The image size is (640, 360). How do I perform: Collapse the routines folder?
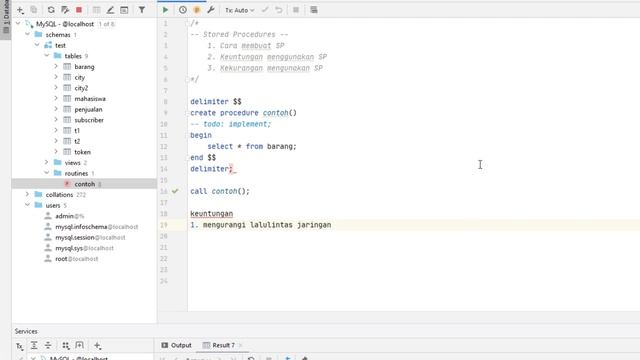click(x=47, y=173)
